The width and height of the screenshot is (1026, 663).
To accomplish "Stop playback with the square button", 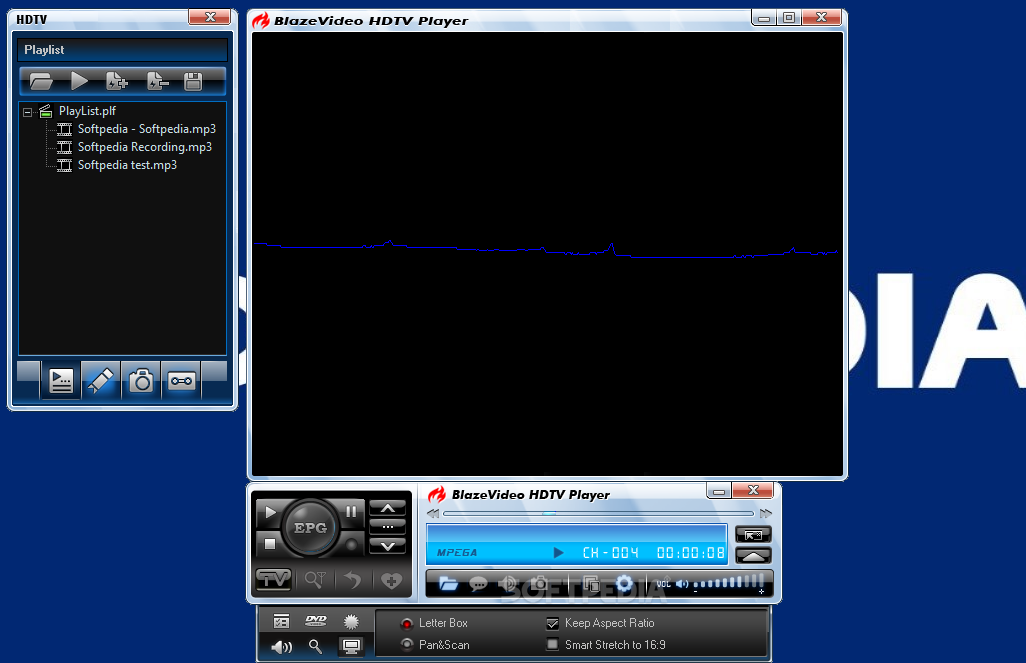I will tap(270, 543).
